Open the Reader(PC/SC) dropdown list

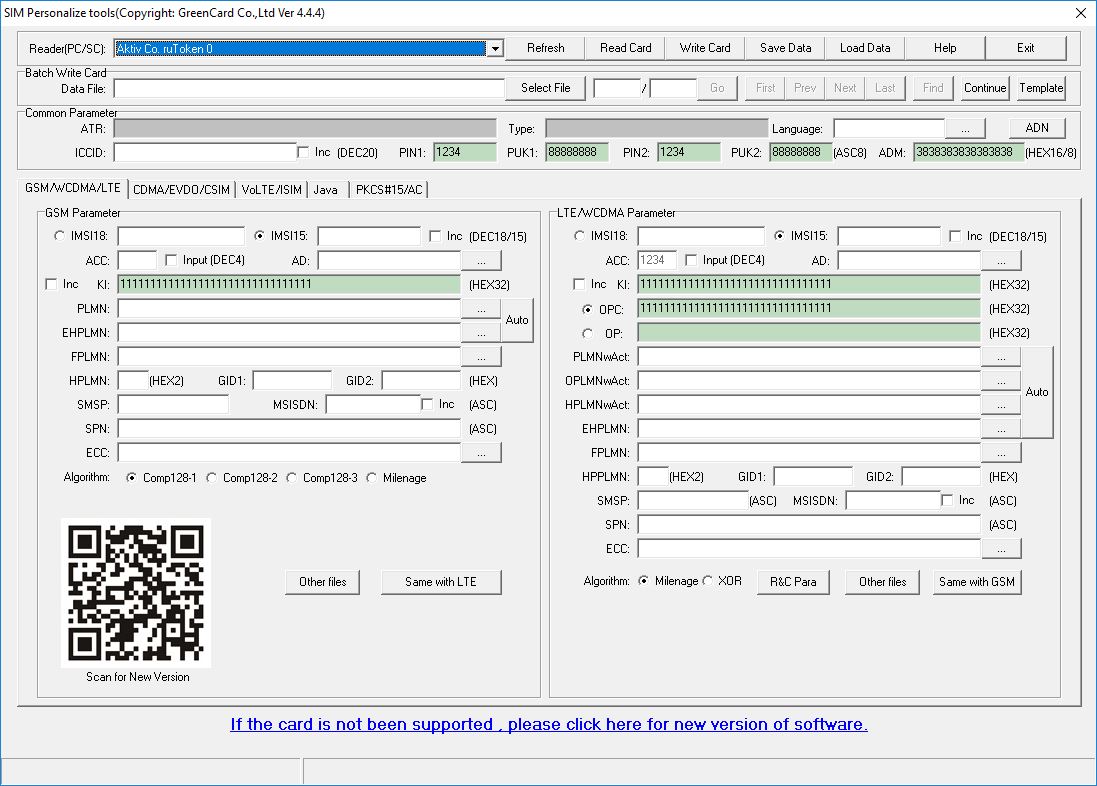click(494, 48)
